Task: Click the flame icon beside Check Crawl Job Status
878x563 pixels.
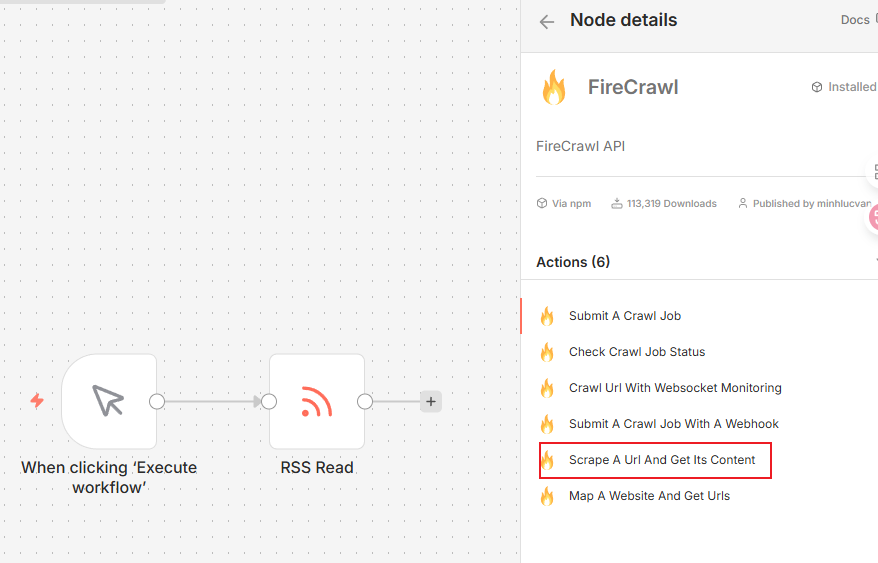Action: coord(547,352)
